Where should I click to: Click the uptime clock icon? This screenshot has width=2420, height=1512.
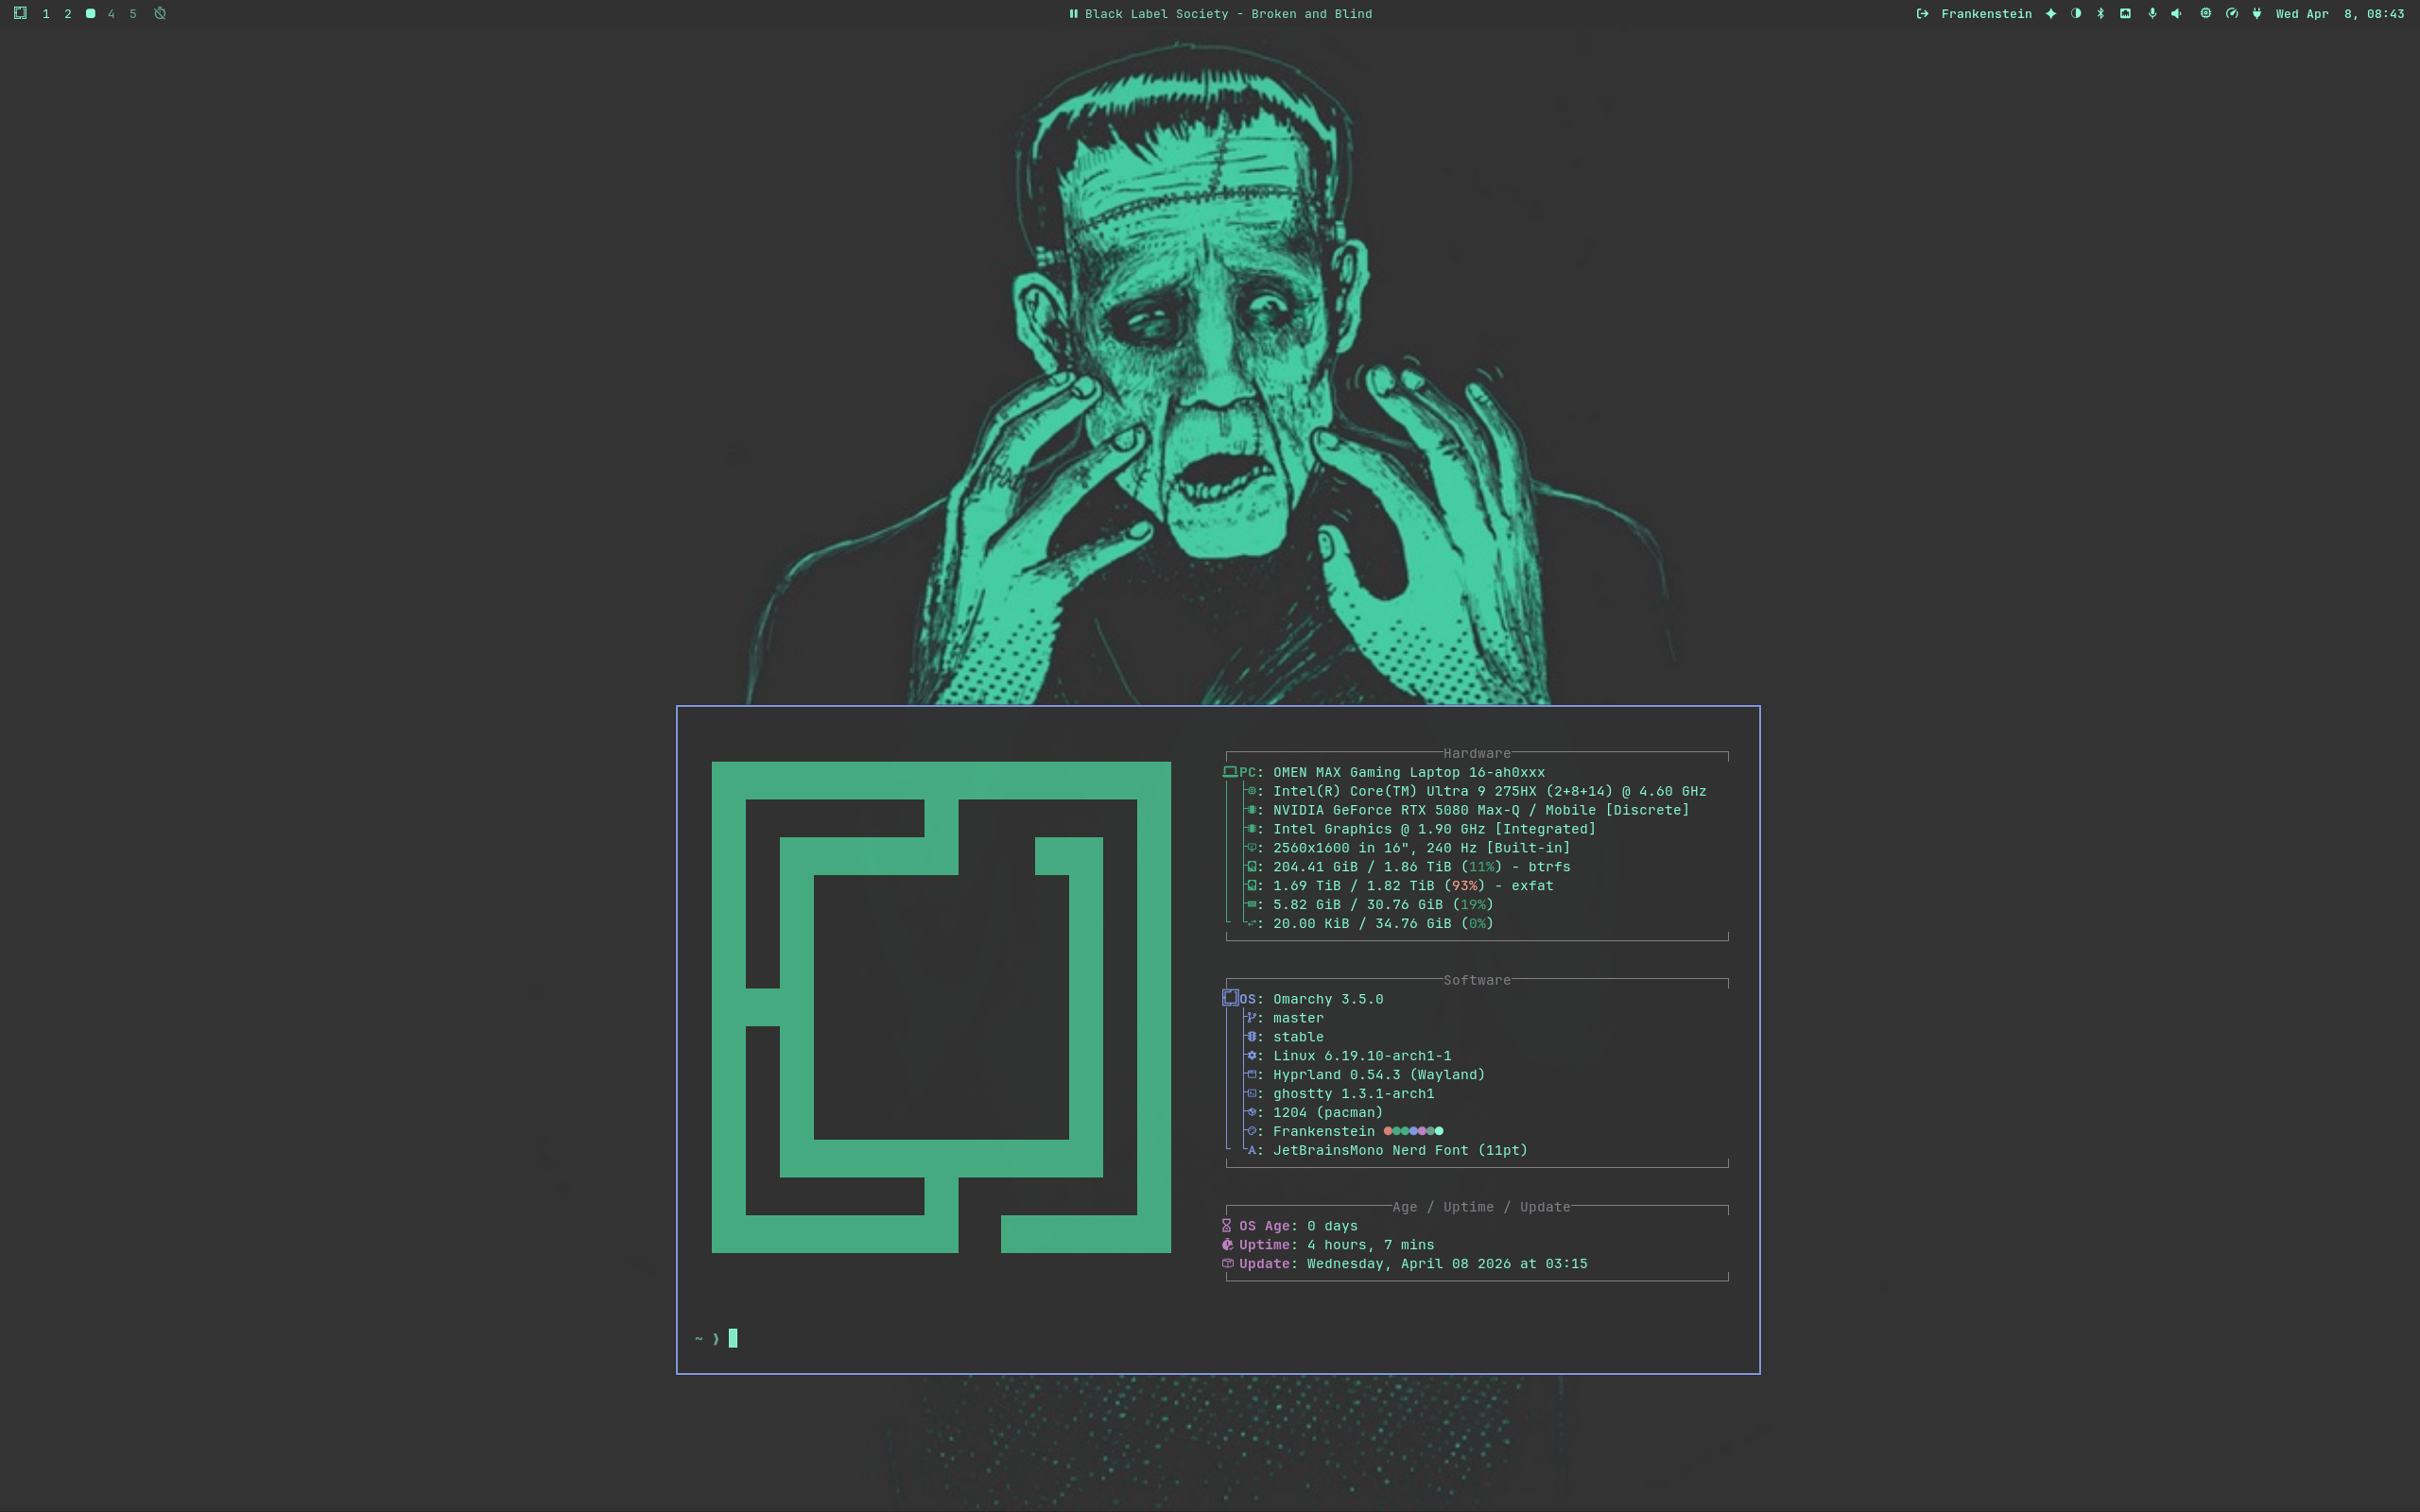click(1227, 1245)
